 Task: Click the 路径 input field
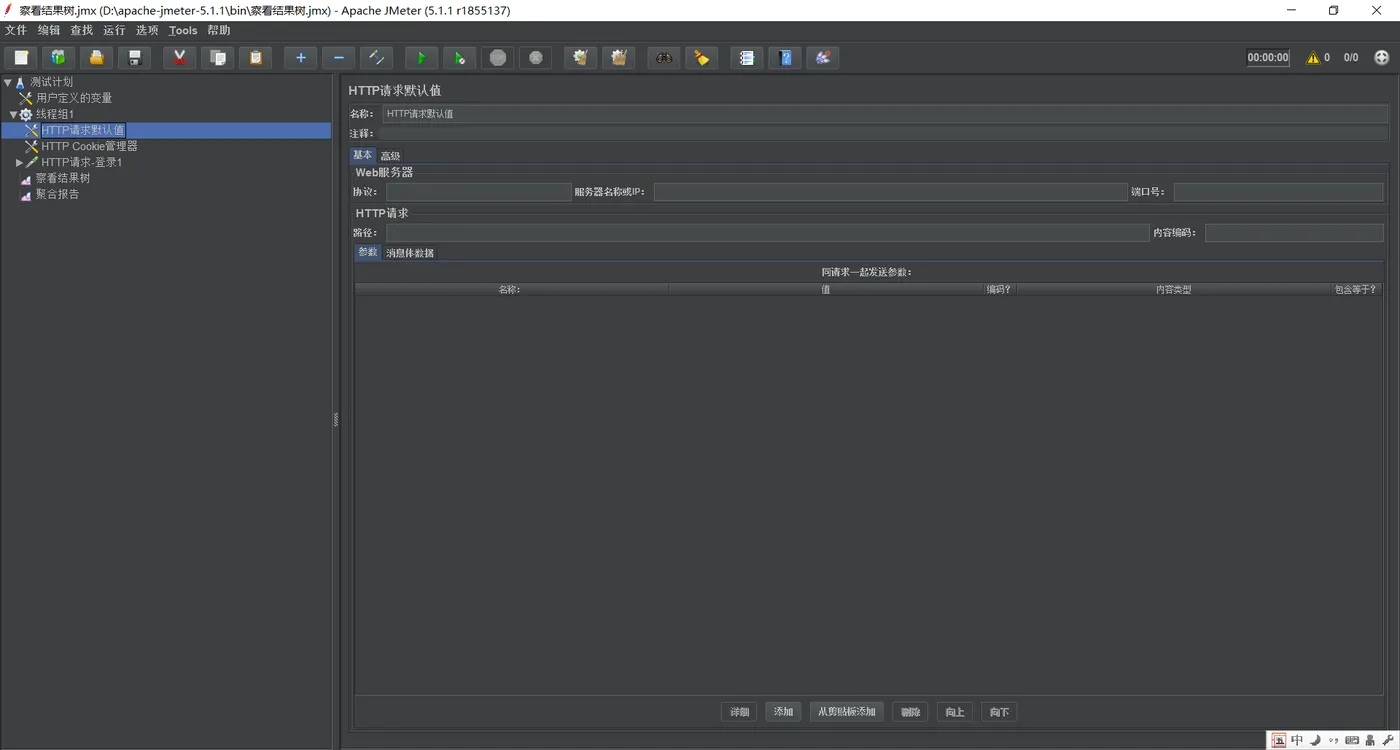(767, 233)
